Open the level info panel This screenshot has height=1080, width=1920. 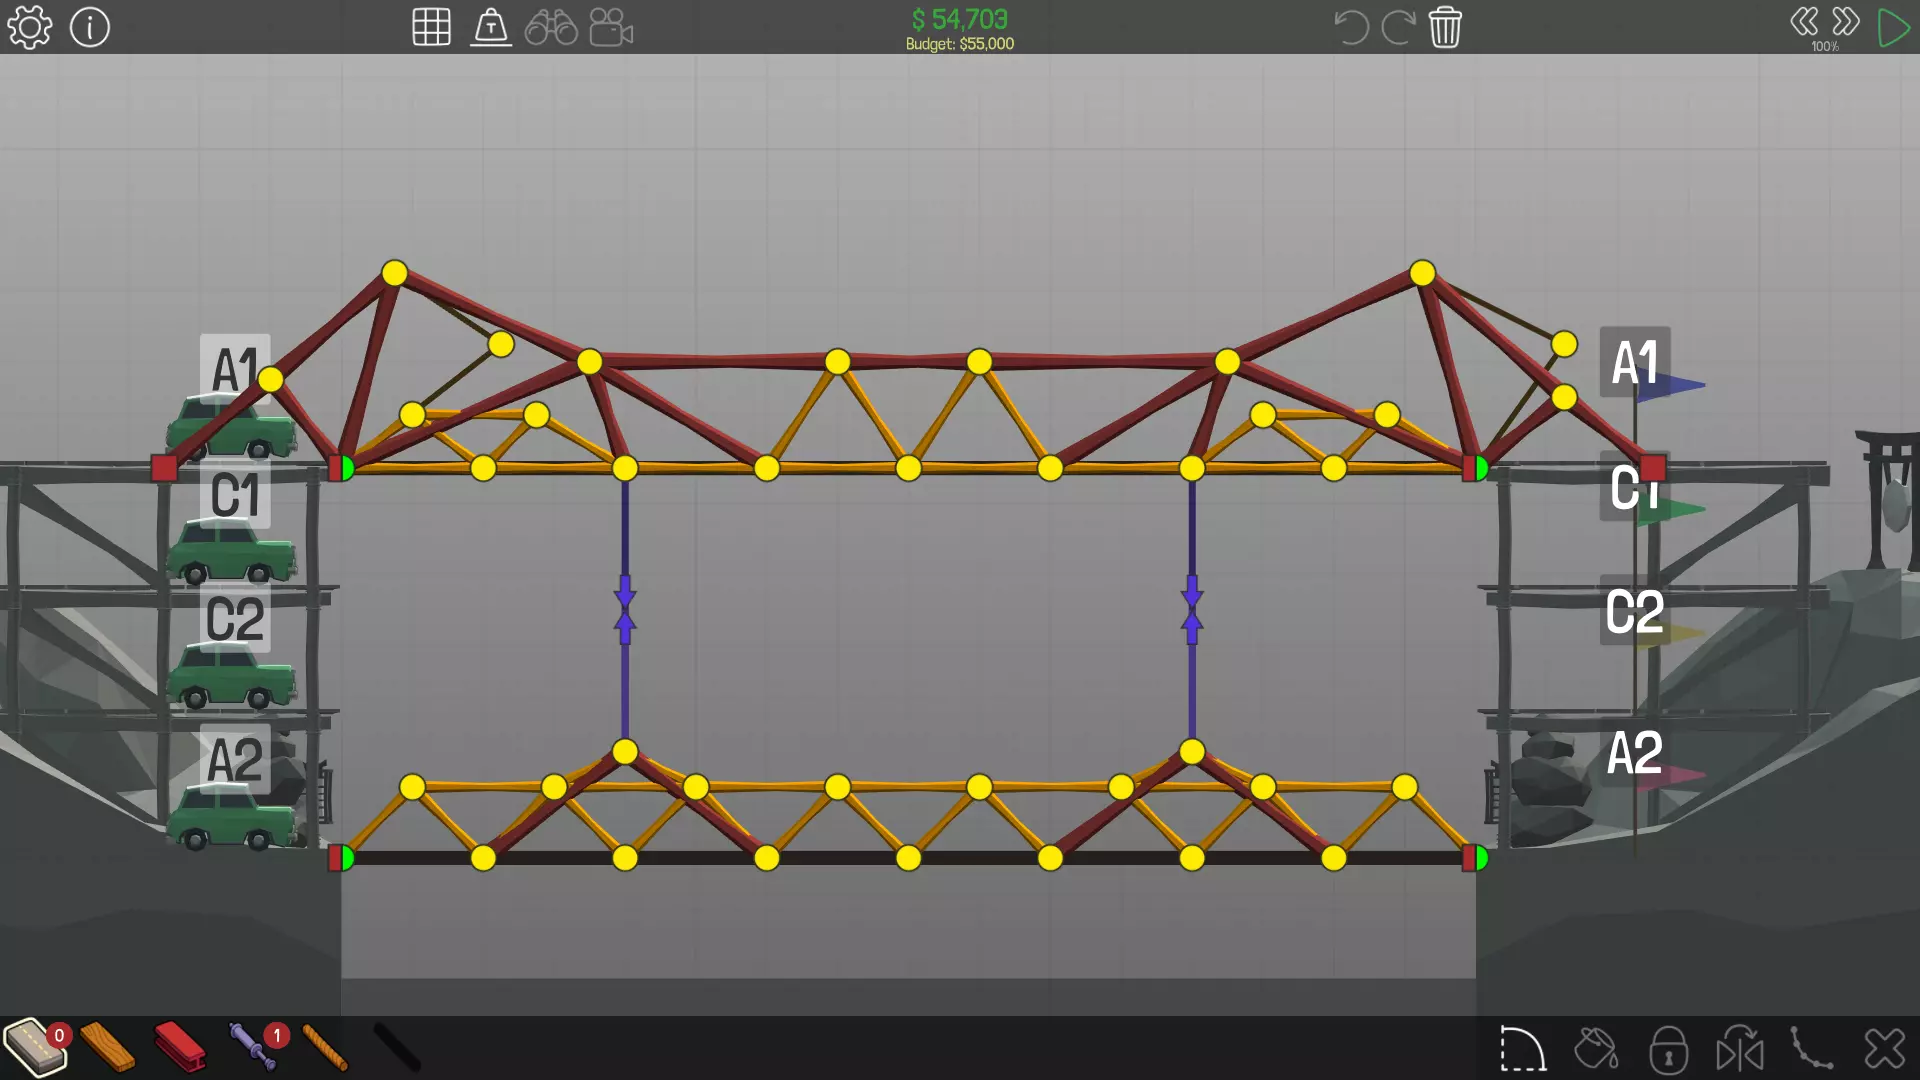pyautogui.click(x=90, y=27)
